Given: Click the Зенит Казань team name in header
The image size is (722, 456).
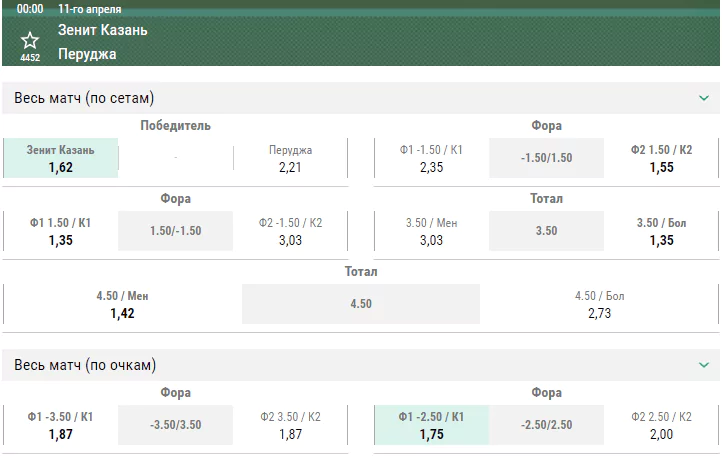Looking at the screenshot, I should tap(103, 30).
